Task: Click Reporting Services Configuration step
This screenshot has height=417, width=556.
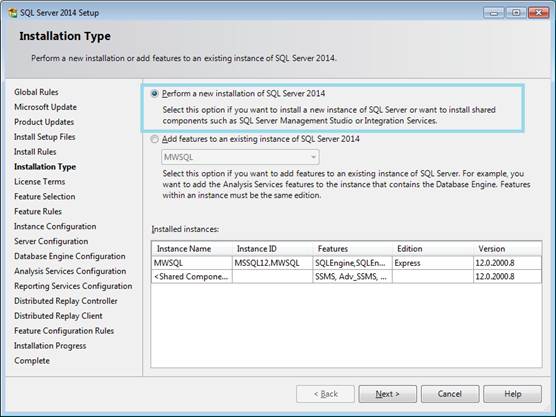Action: tap(73, 286)
